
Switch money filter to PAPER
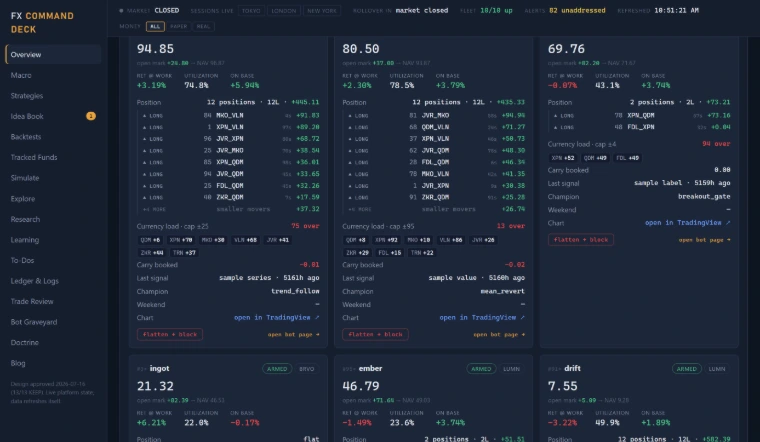pyautogui.click(x=178, y=26)
